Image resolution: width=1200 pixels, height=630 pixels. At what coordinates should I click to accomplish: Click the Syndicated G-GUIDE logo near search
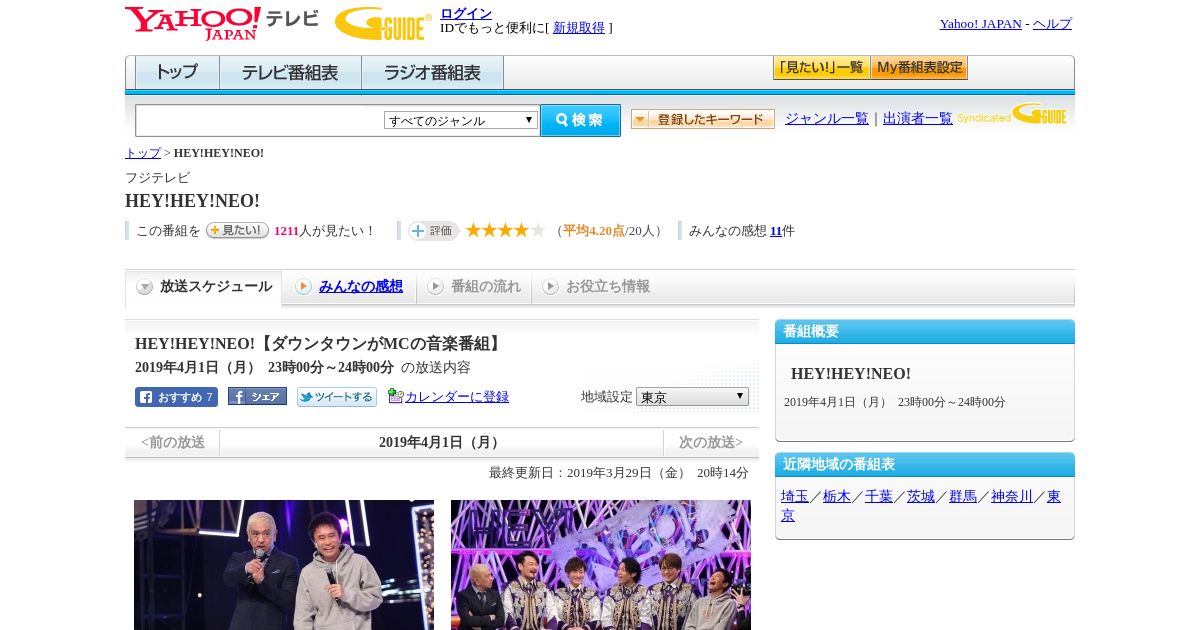(x=1012, y=114)
